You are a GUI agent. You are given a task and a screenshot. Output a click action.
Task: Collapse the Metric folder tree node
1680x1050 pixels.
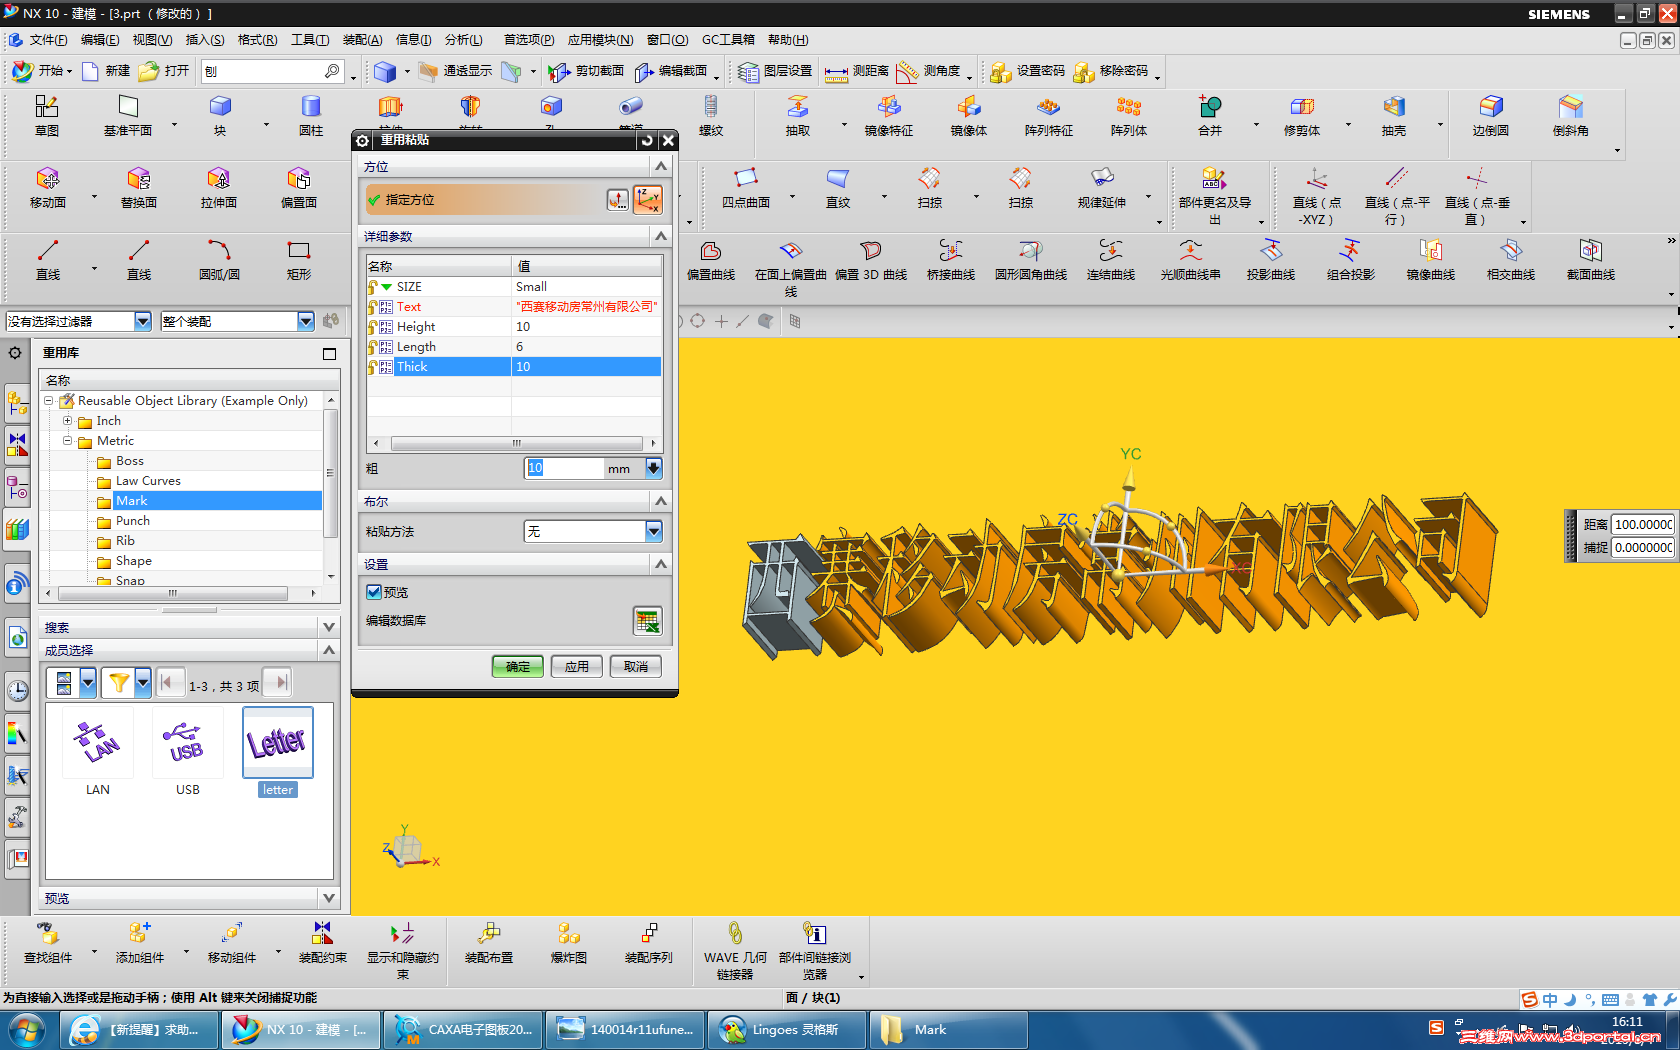pyautogui.click(x=68, y=441)
